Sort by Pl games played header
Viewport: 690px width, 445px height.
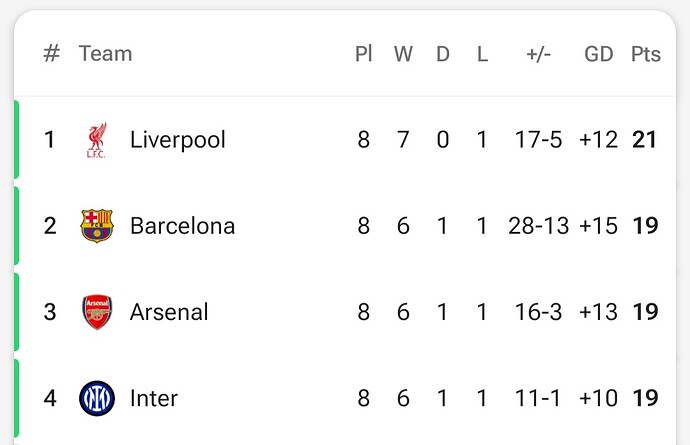tap(363, 54)
